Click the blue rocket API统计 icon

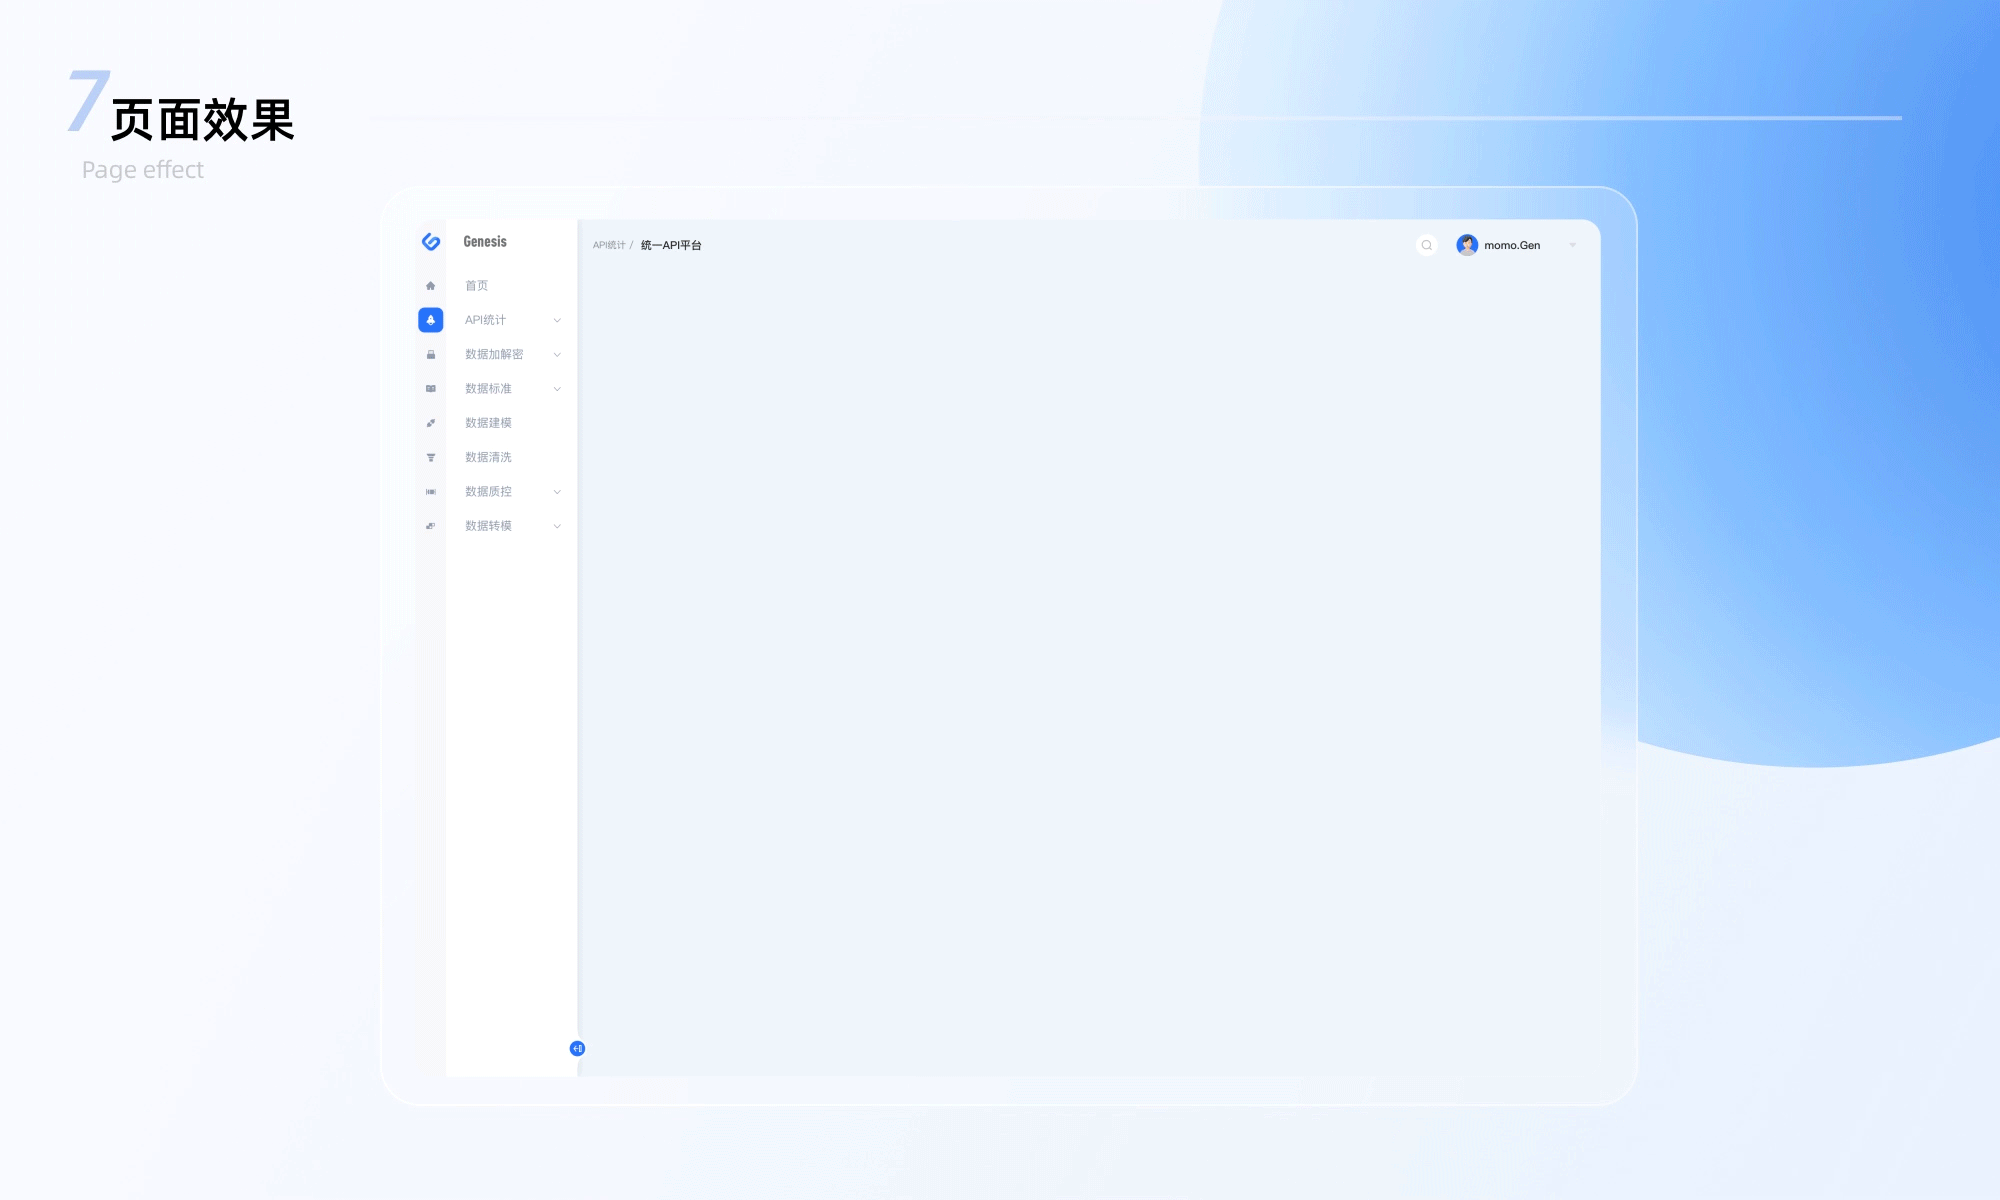[x=431, y=320]
